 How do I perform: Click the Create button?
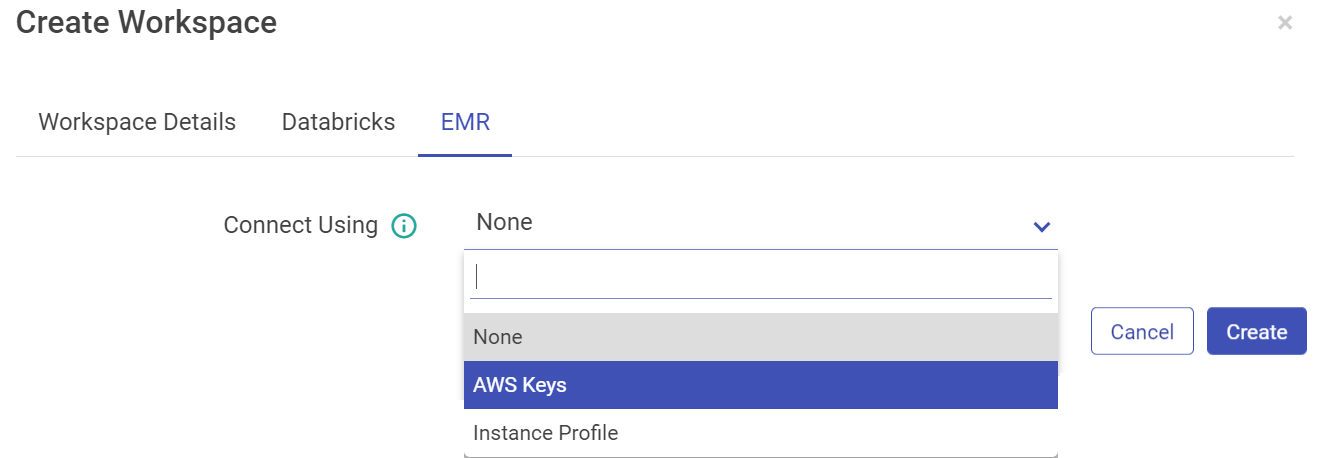pyautogui.click(x=1257, y=331)
